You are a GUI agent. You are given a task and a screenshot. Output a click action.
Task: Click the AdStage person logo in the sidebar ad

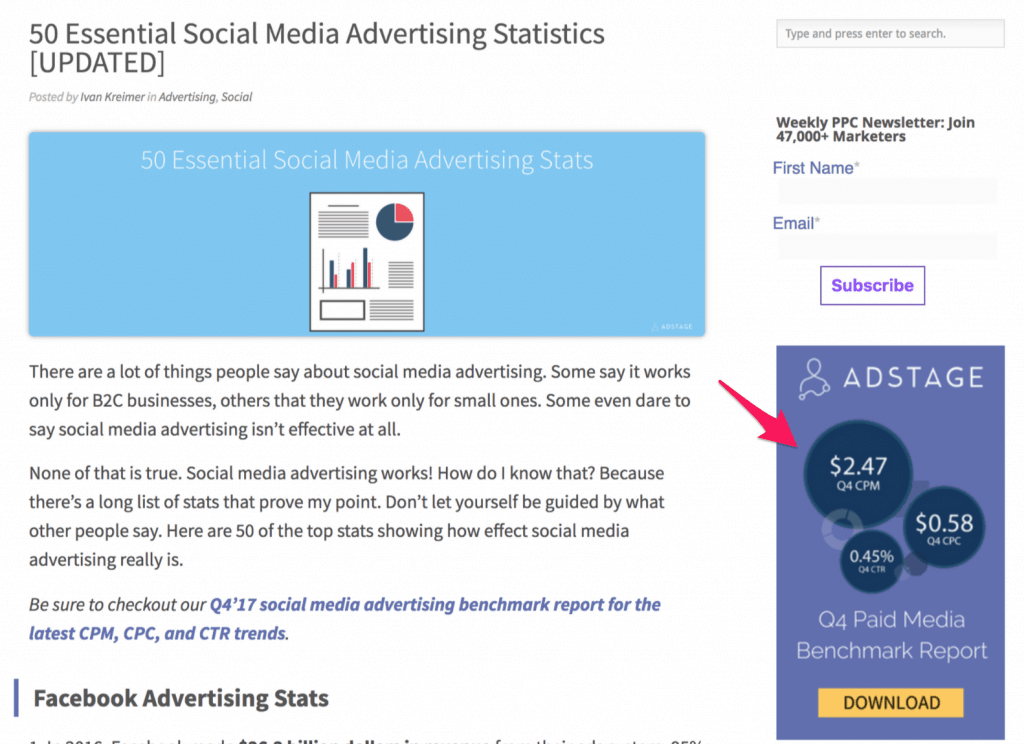tap(812, 378)
